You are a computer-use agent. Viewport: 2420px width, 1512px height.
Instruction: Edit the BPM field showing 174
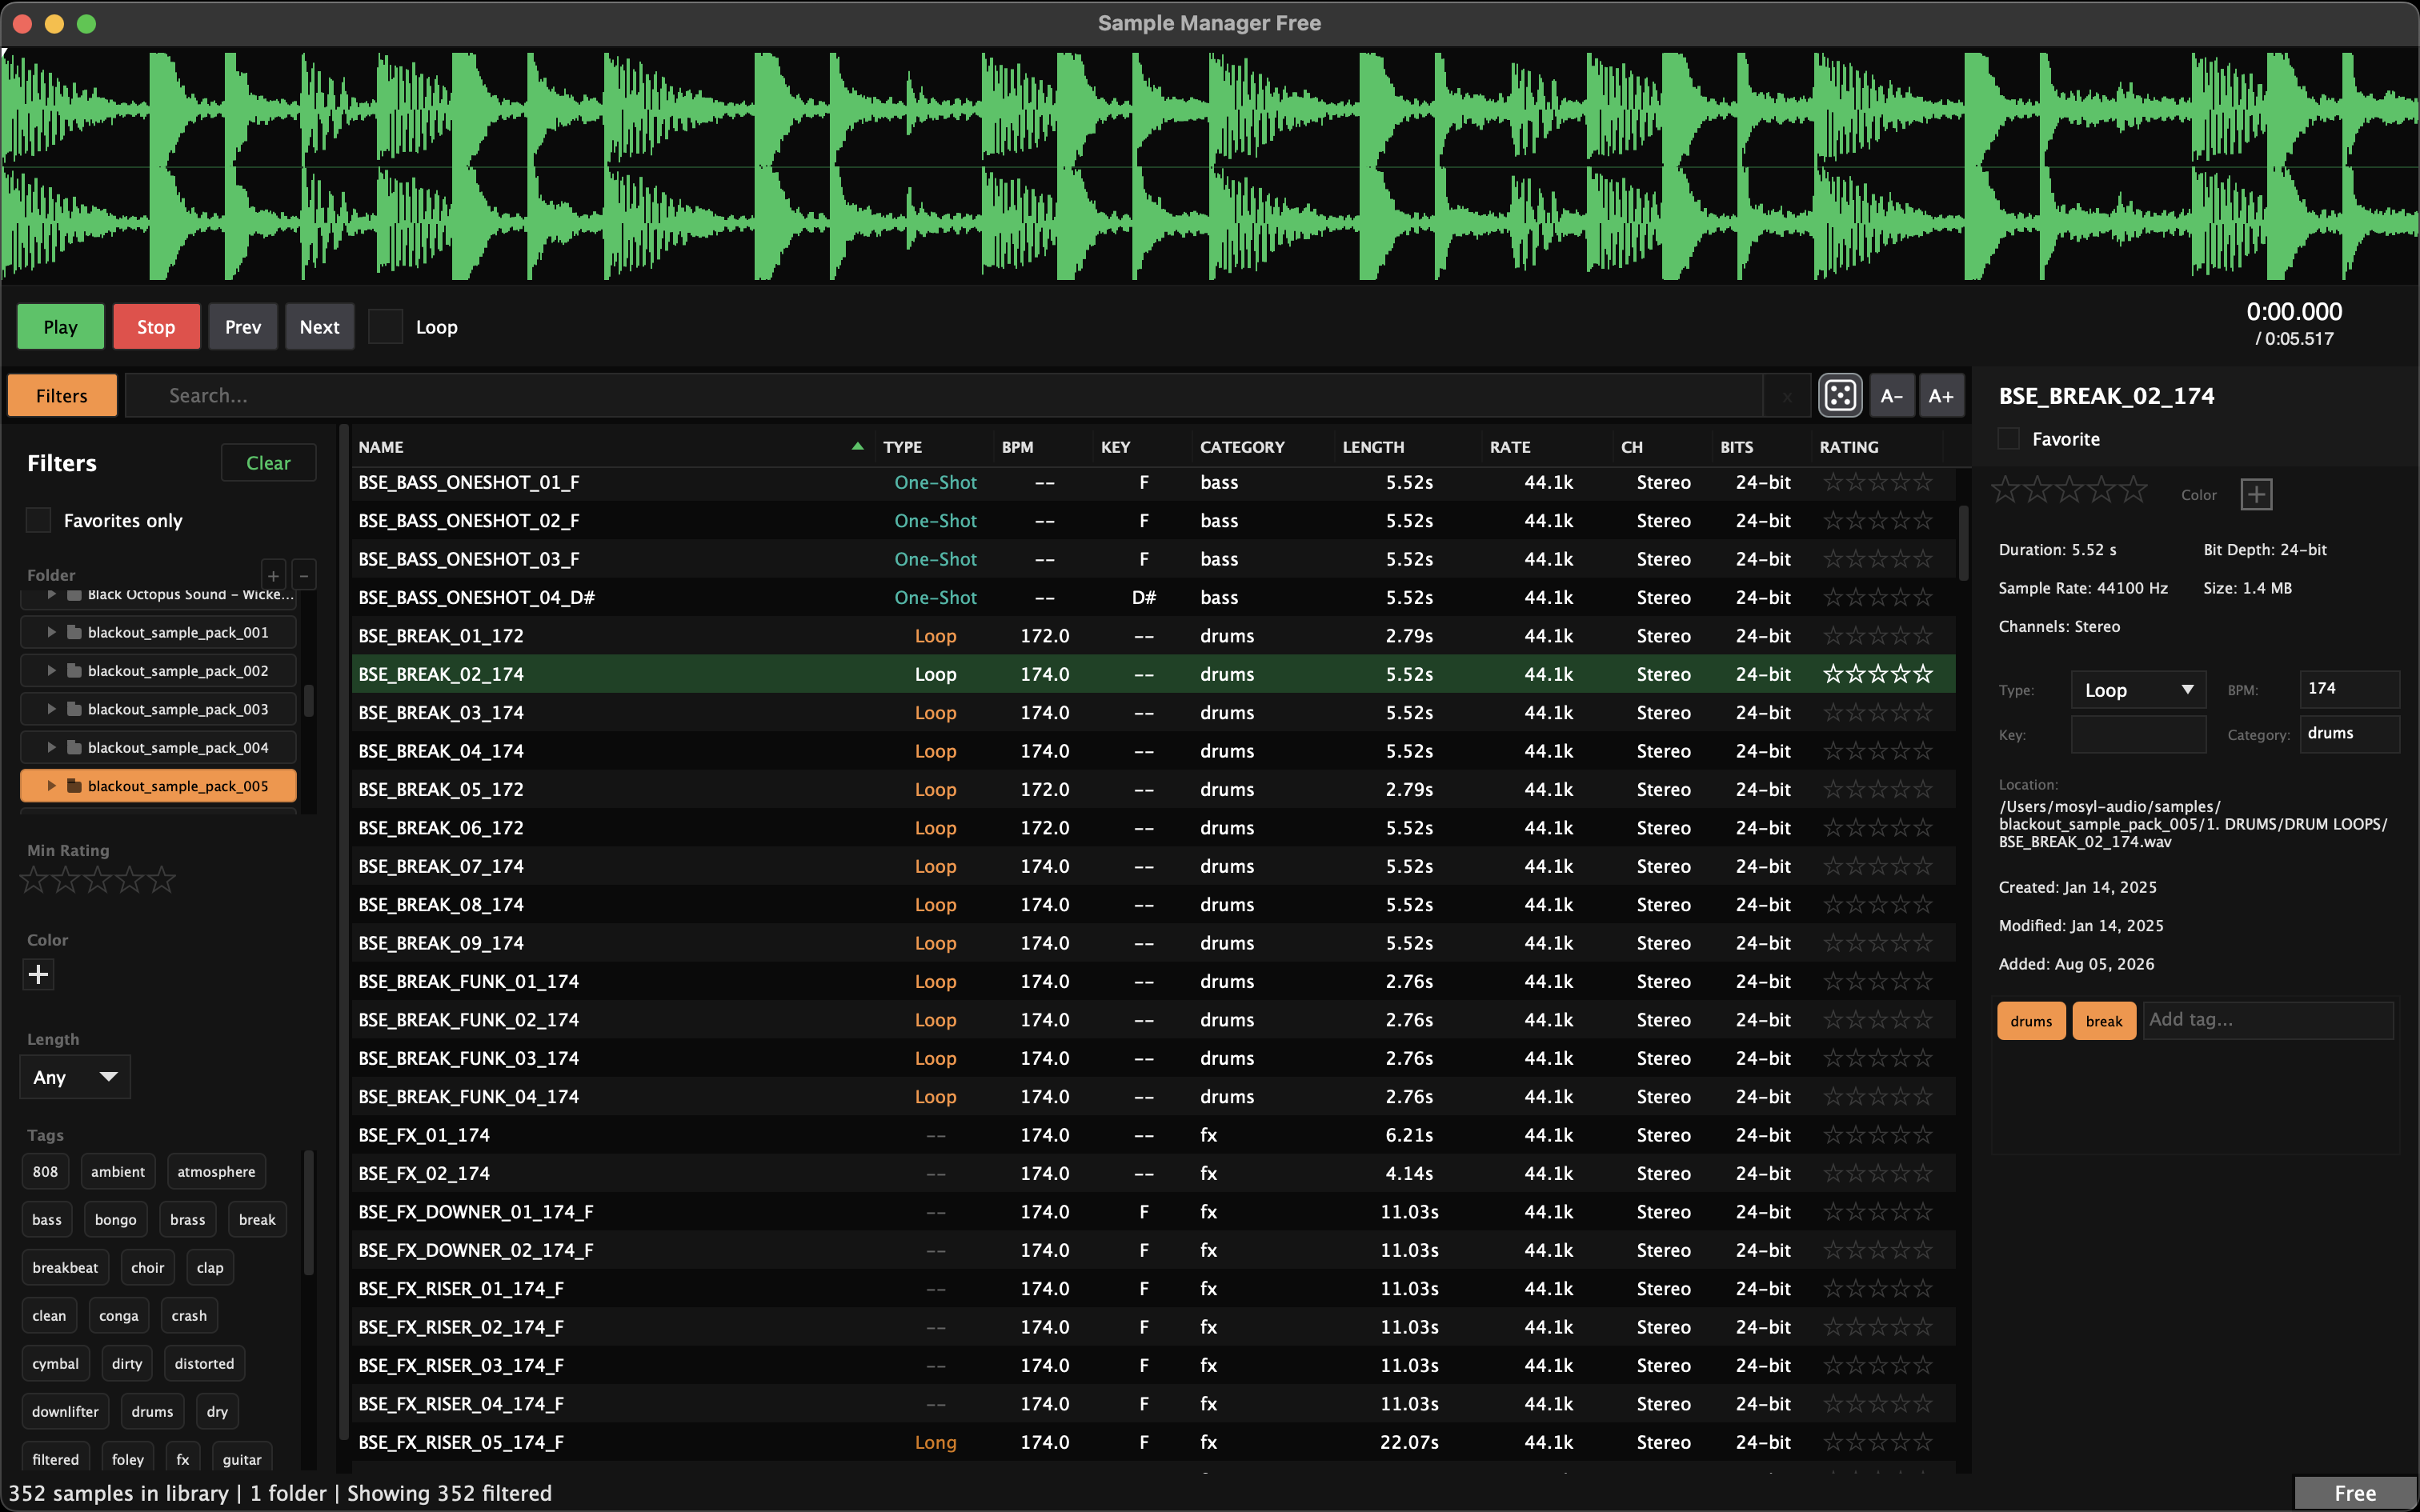click(x=2349, y=689)
